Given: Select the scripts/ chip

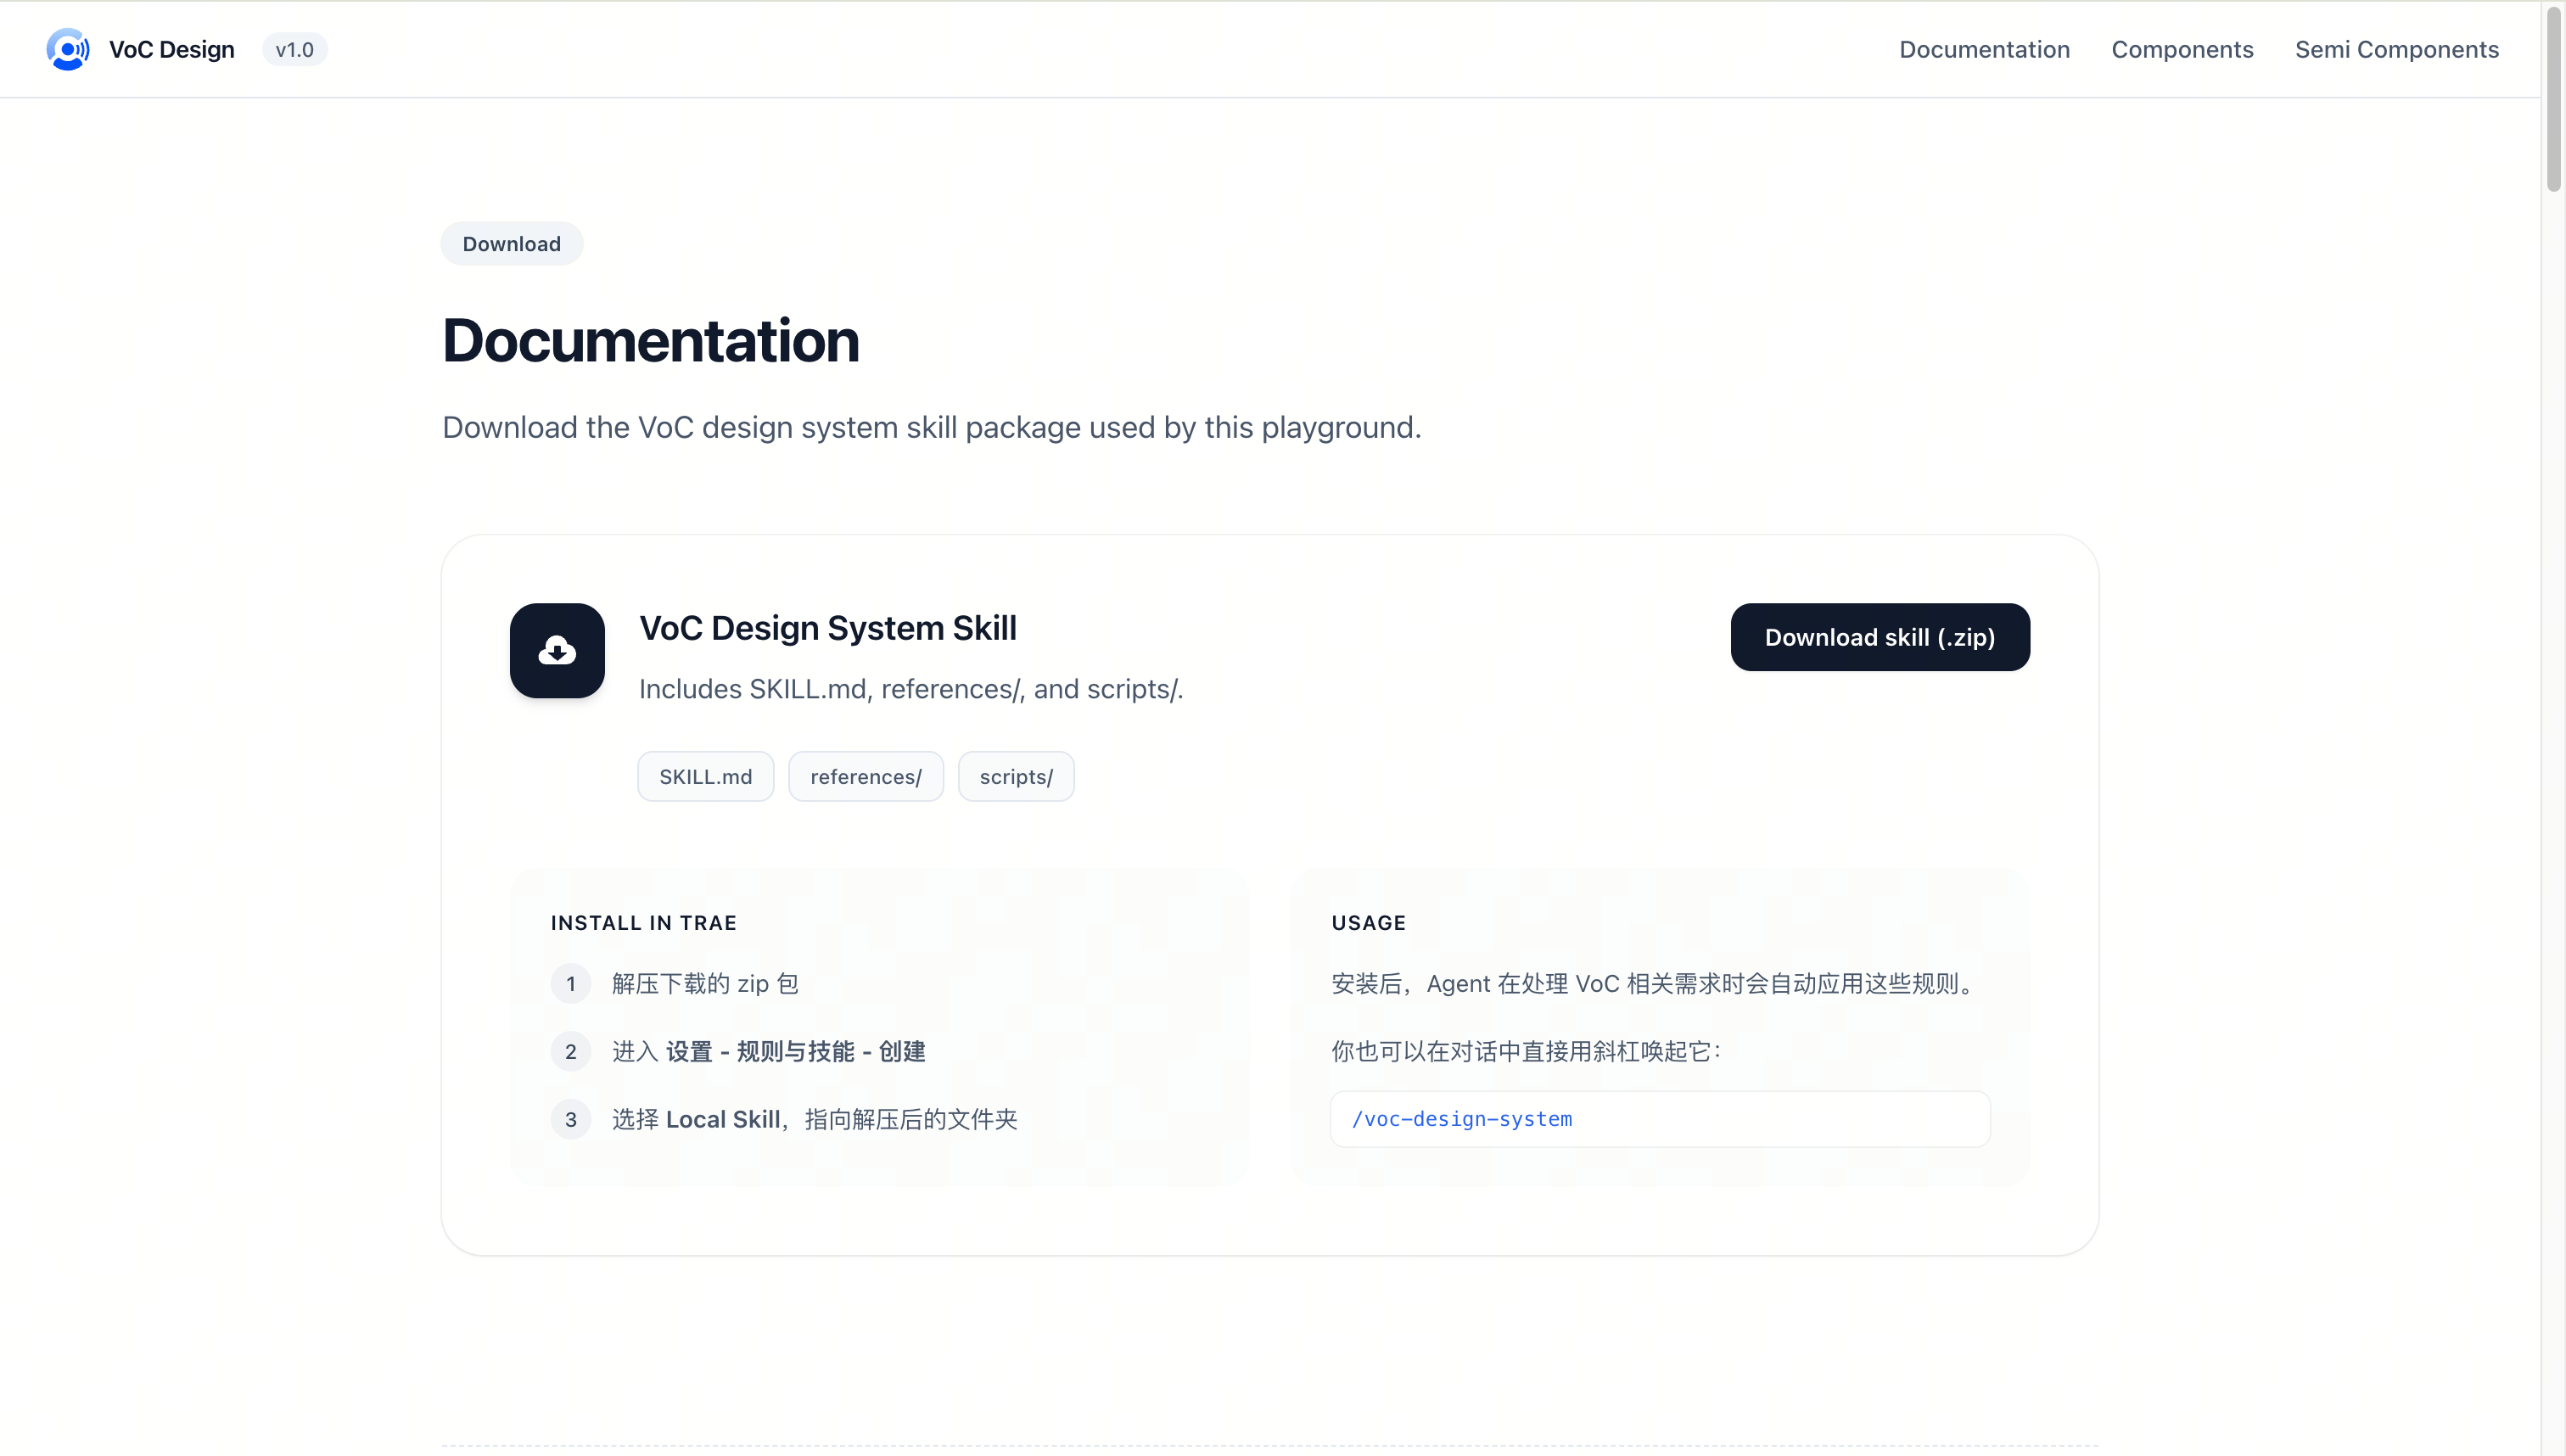Looking at the screenshot, I should point(1016,776).
